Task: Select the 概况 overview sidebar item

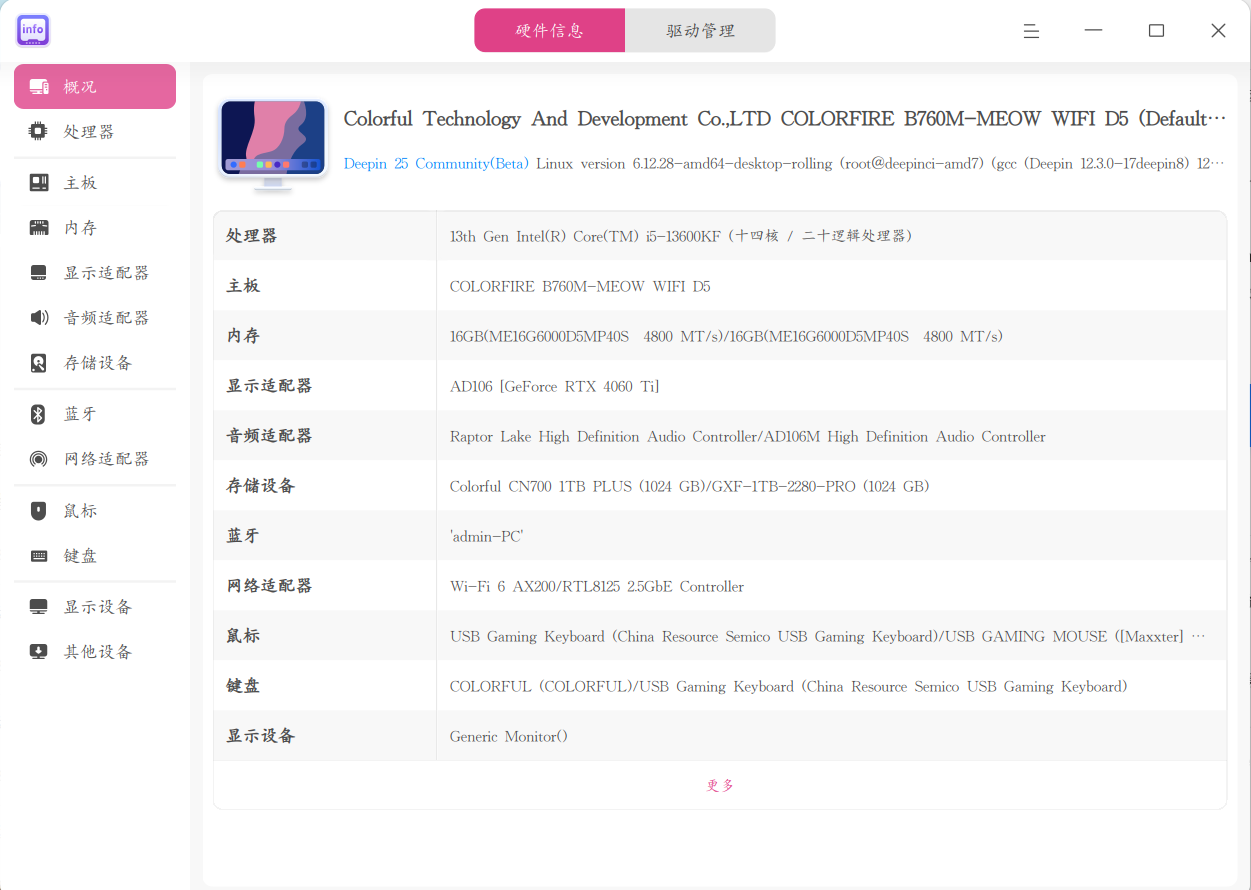Action: point(95,87)
